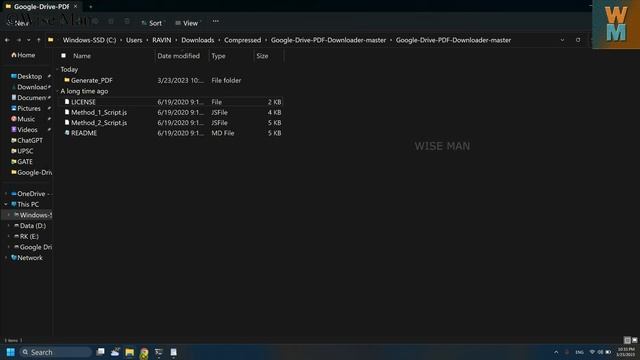Go to Downloads in the breadcrumb
640x360 pixels.
198,40
